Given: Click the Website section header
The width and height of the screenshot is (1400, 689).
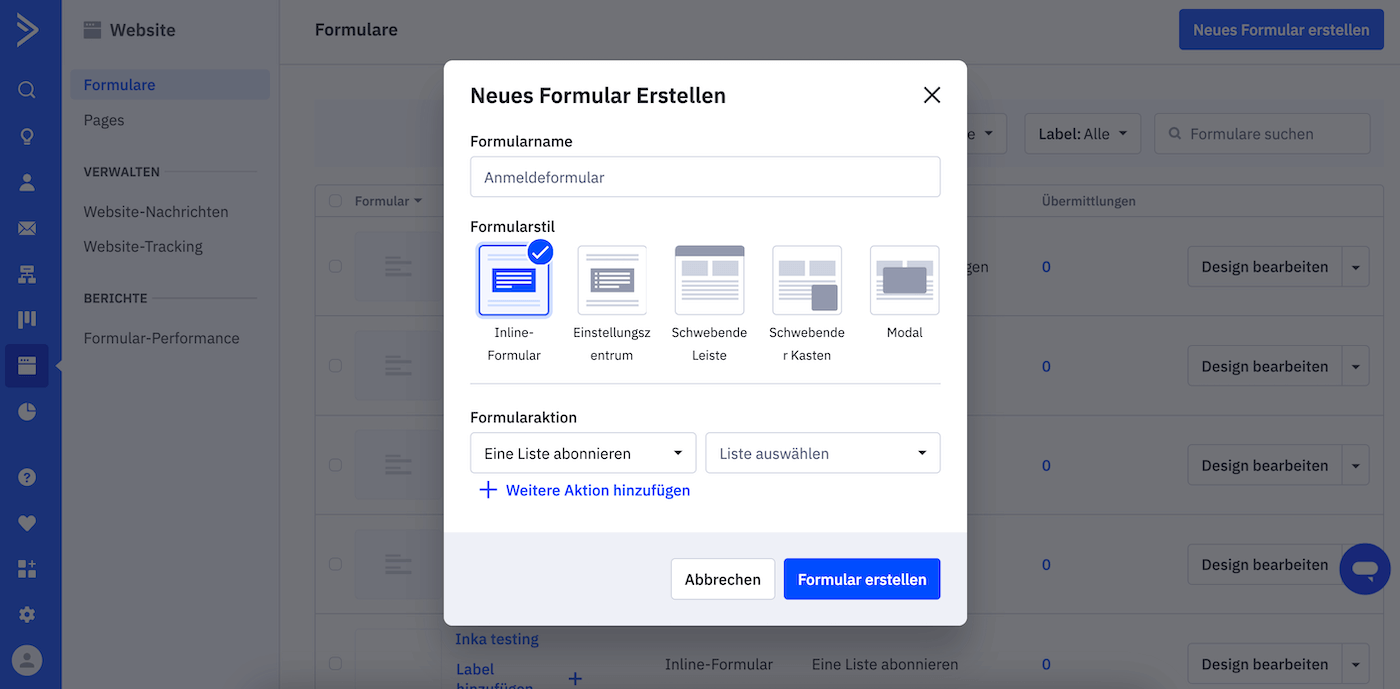Looking at the screenshot, I should (x=129, y=30).
